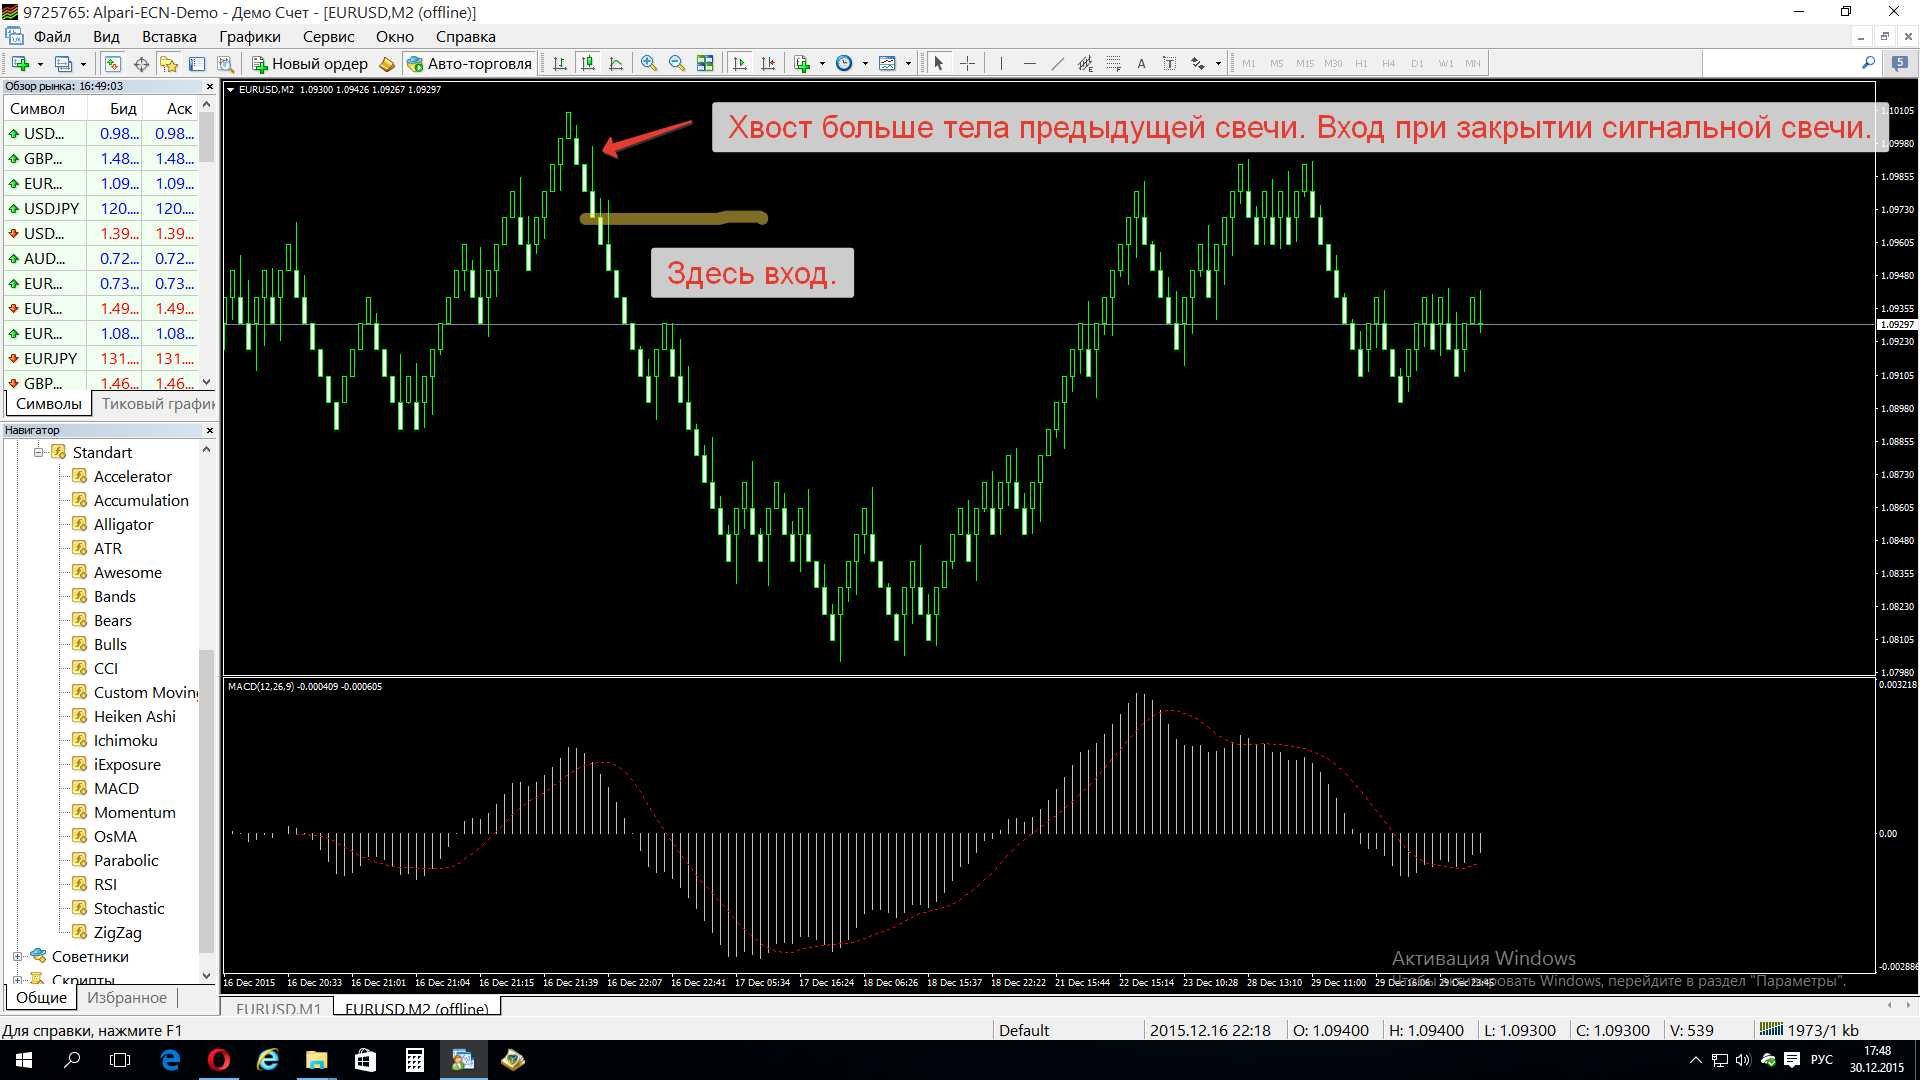The width and height of the screenshot is (1920, 1080).
Task: Switch chart to H1 timeframe
Action: coord(1361,63)
